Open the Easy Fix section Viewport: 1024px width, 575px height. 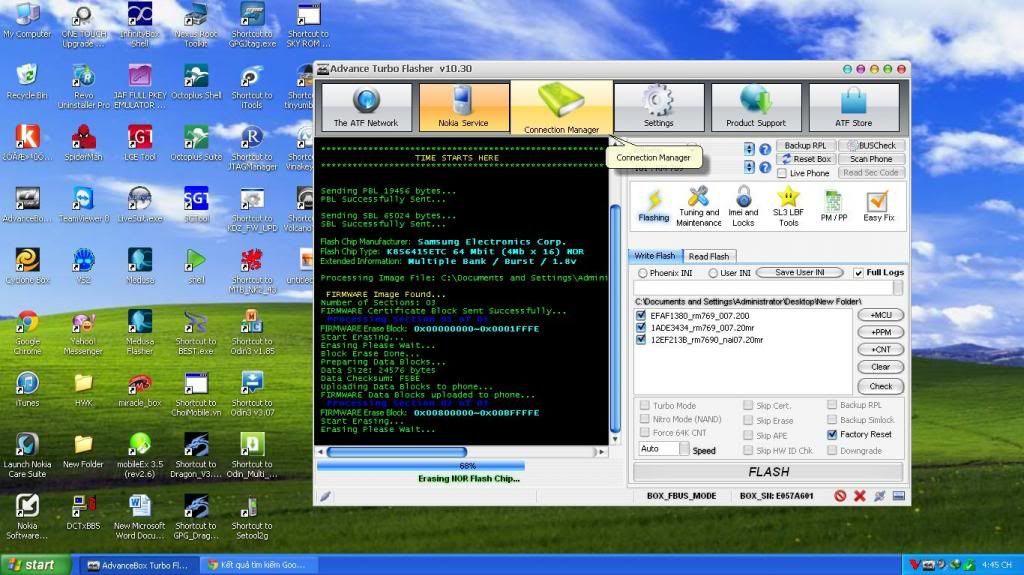point(878,206)
